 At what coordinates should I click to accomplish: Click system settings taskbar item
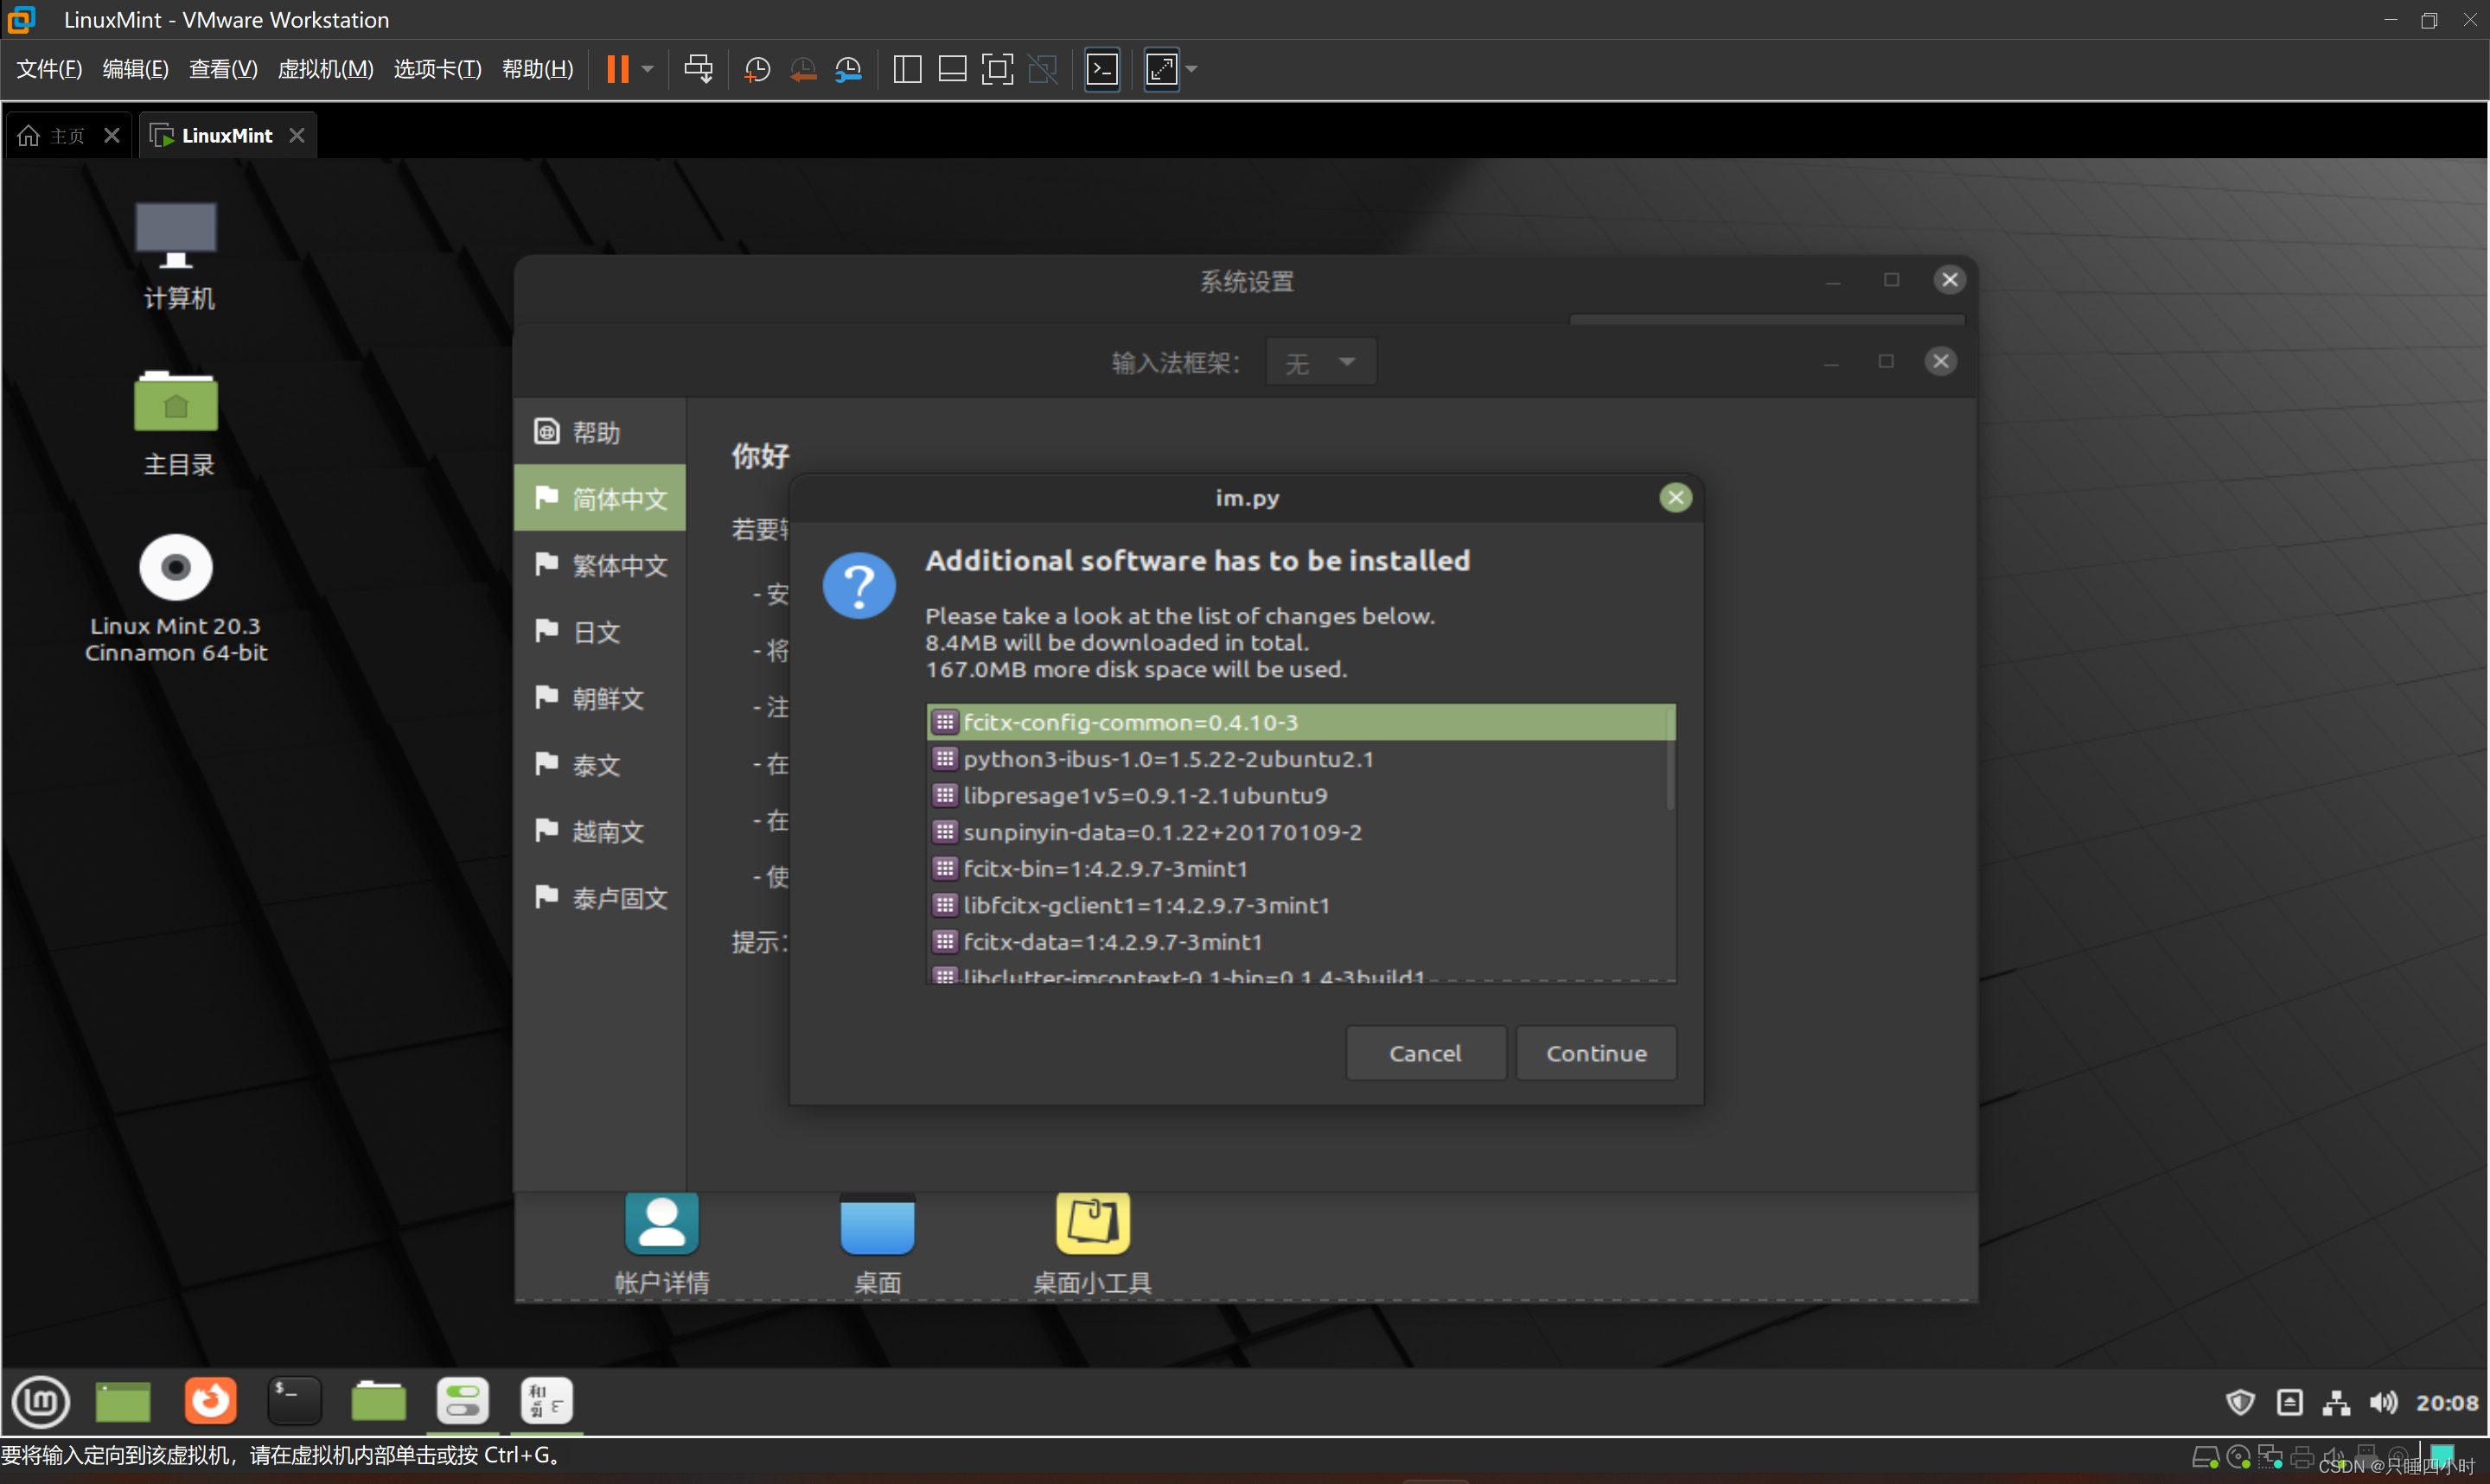coord(463,1401)
